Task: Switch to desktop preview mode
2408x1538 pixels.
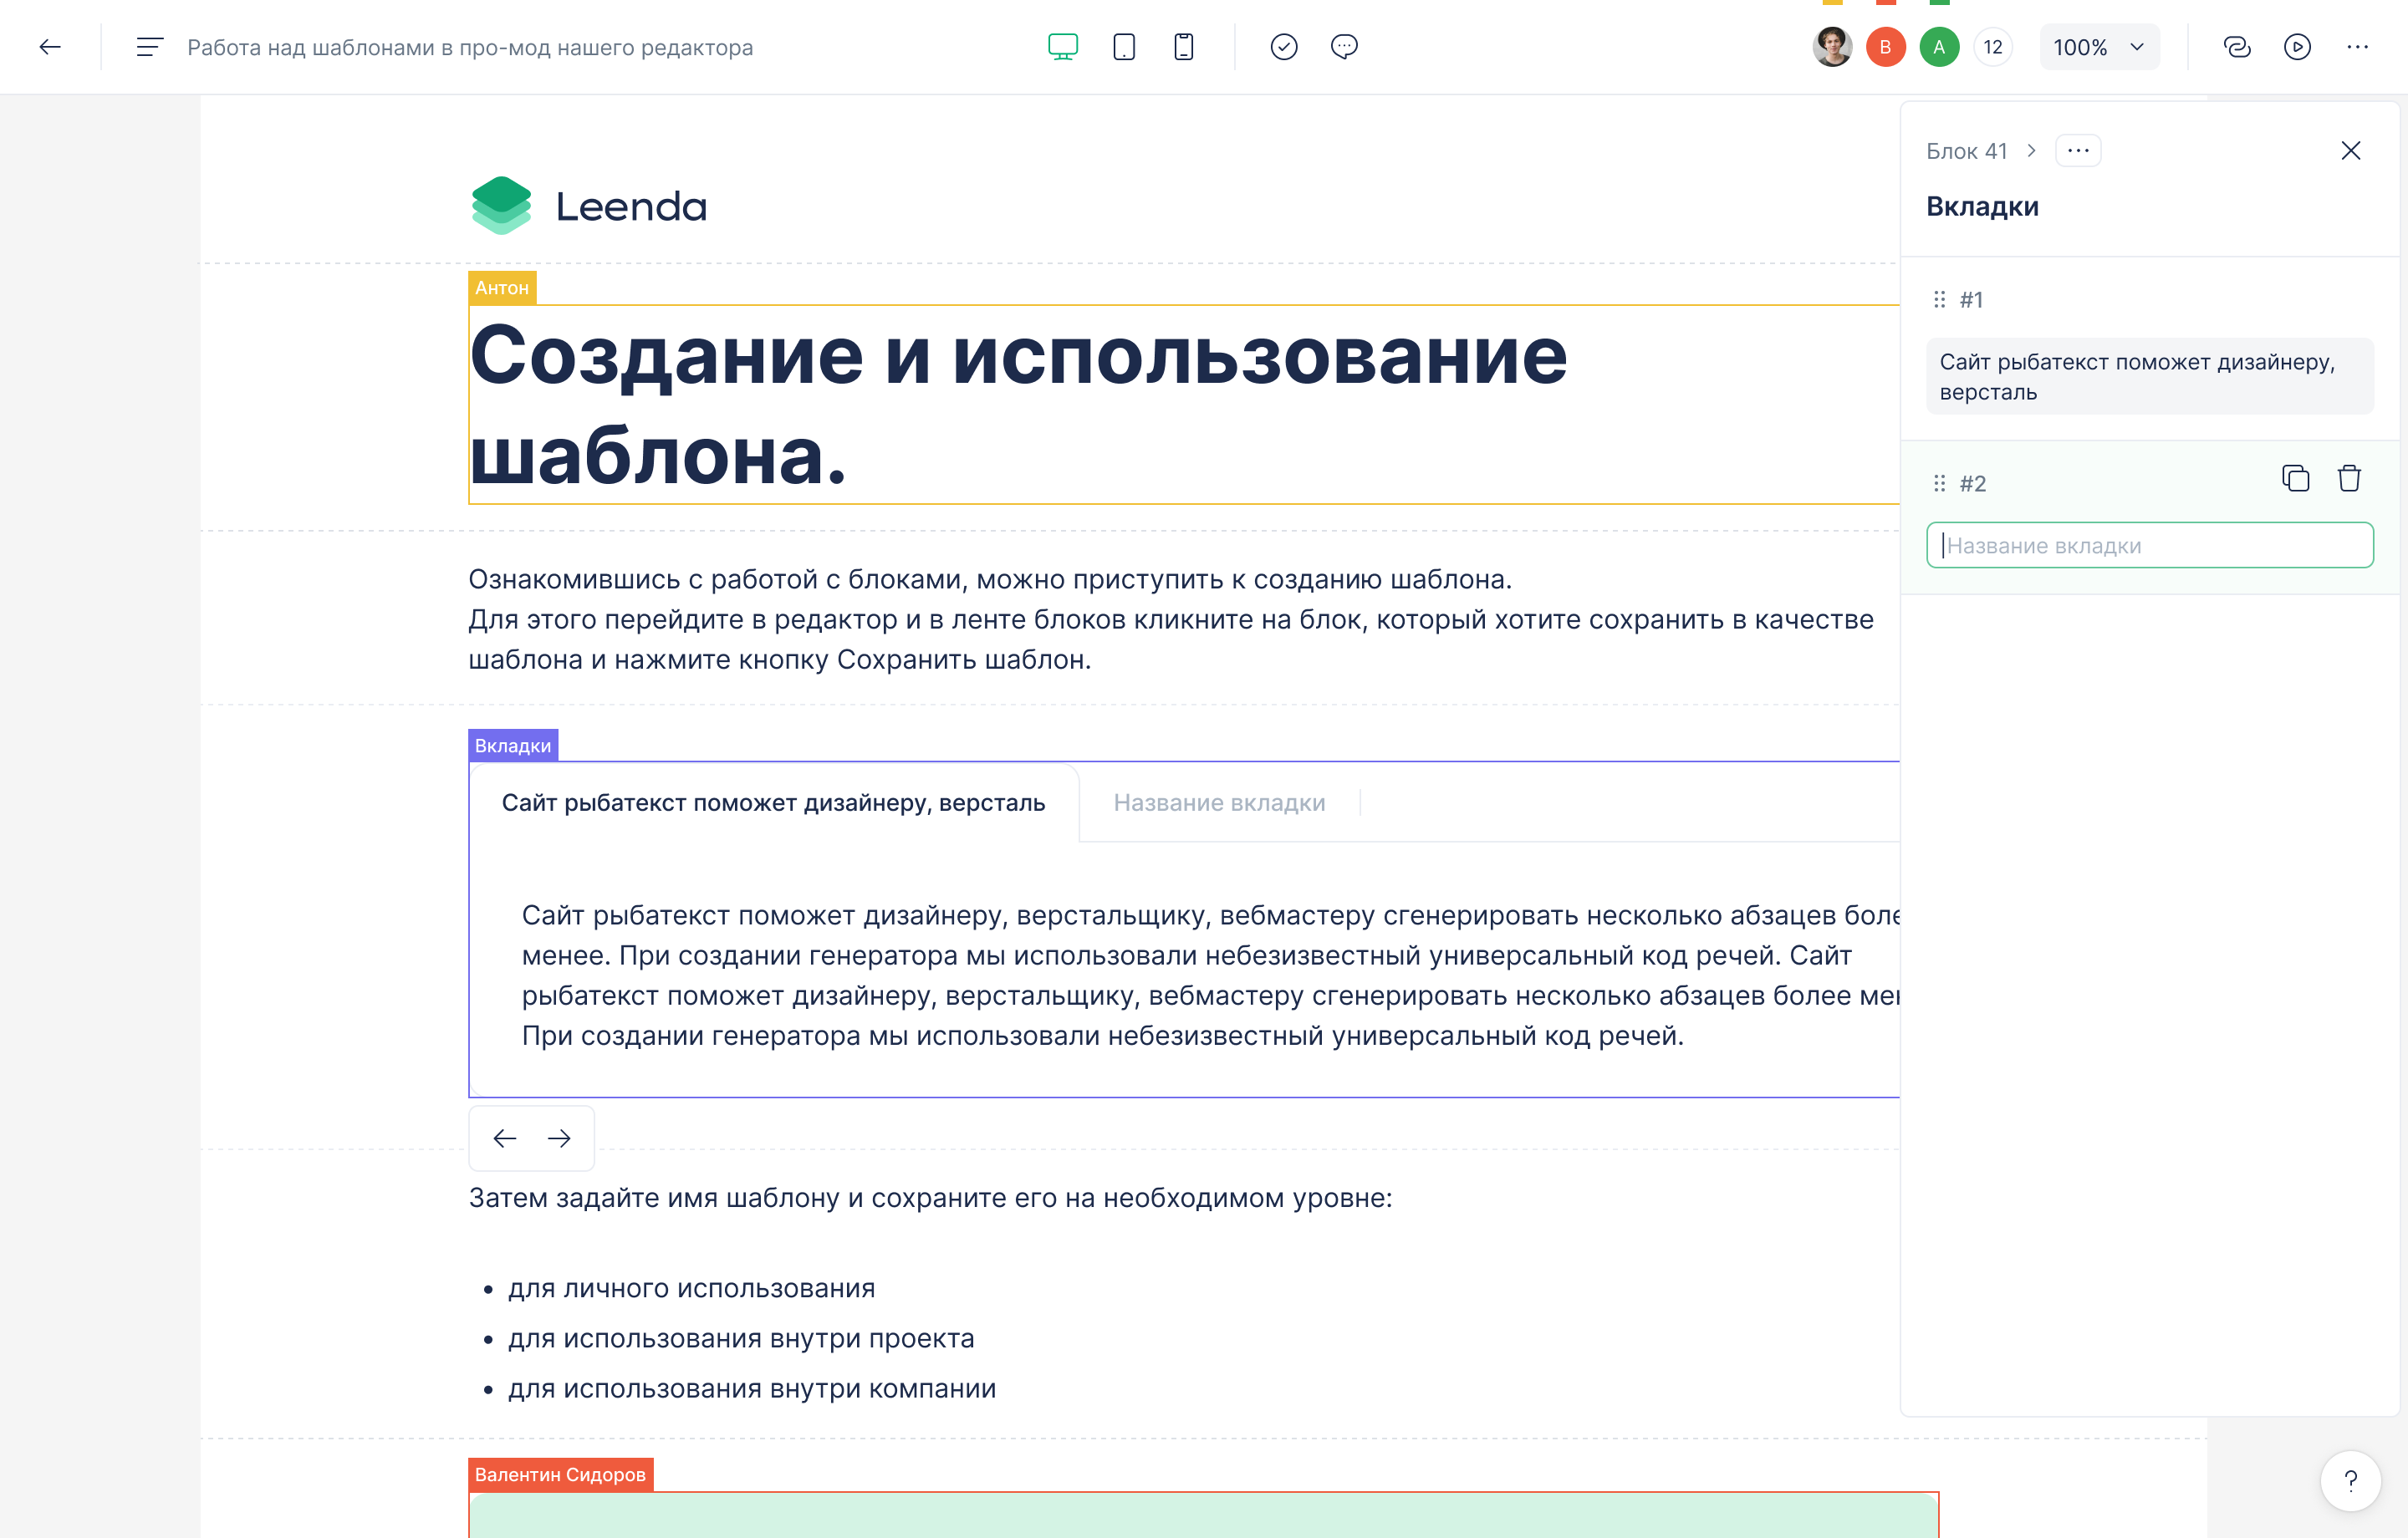Action: [x=1062, y=47]
